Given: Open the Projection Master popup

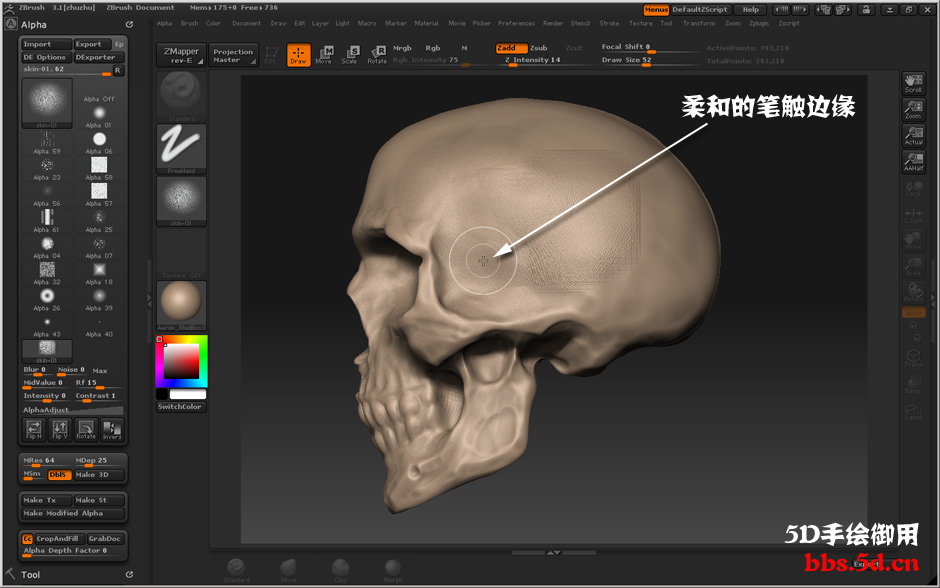Looking at the screenshot, I should tap(233, 55).
